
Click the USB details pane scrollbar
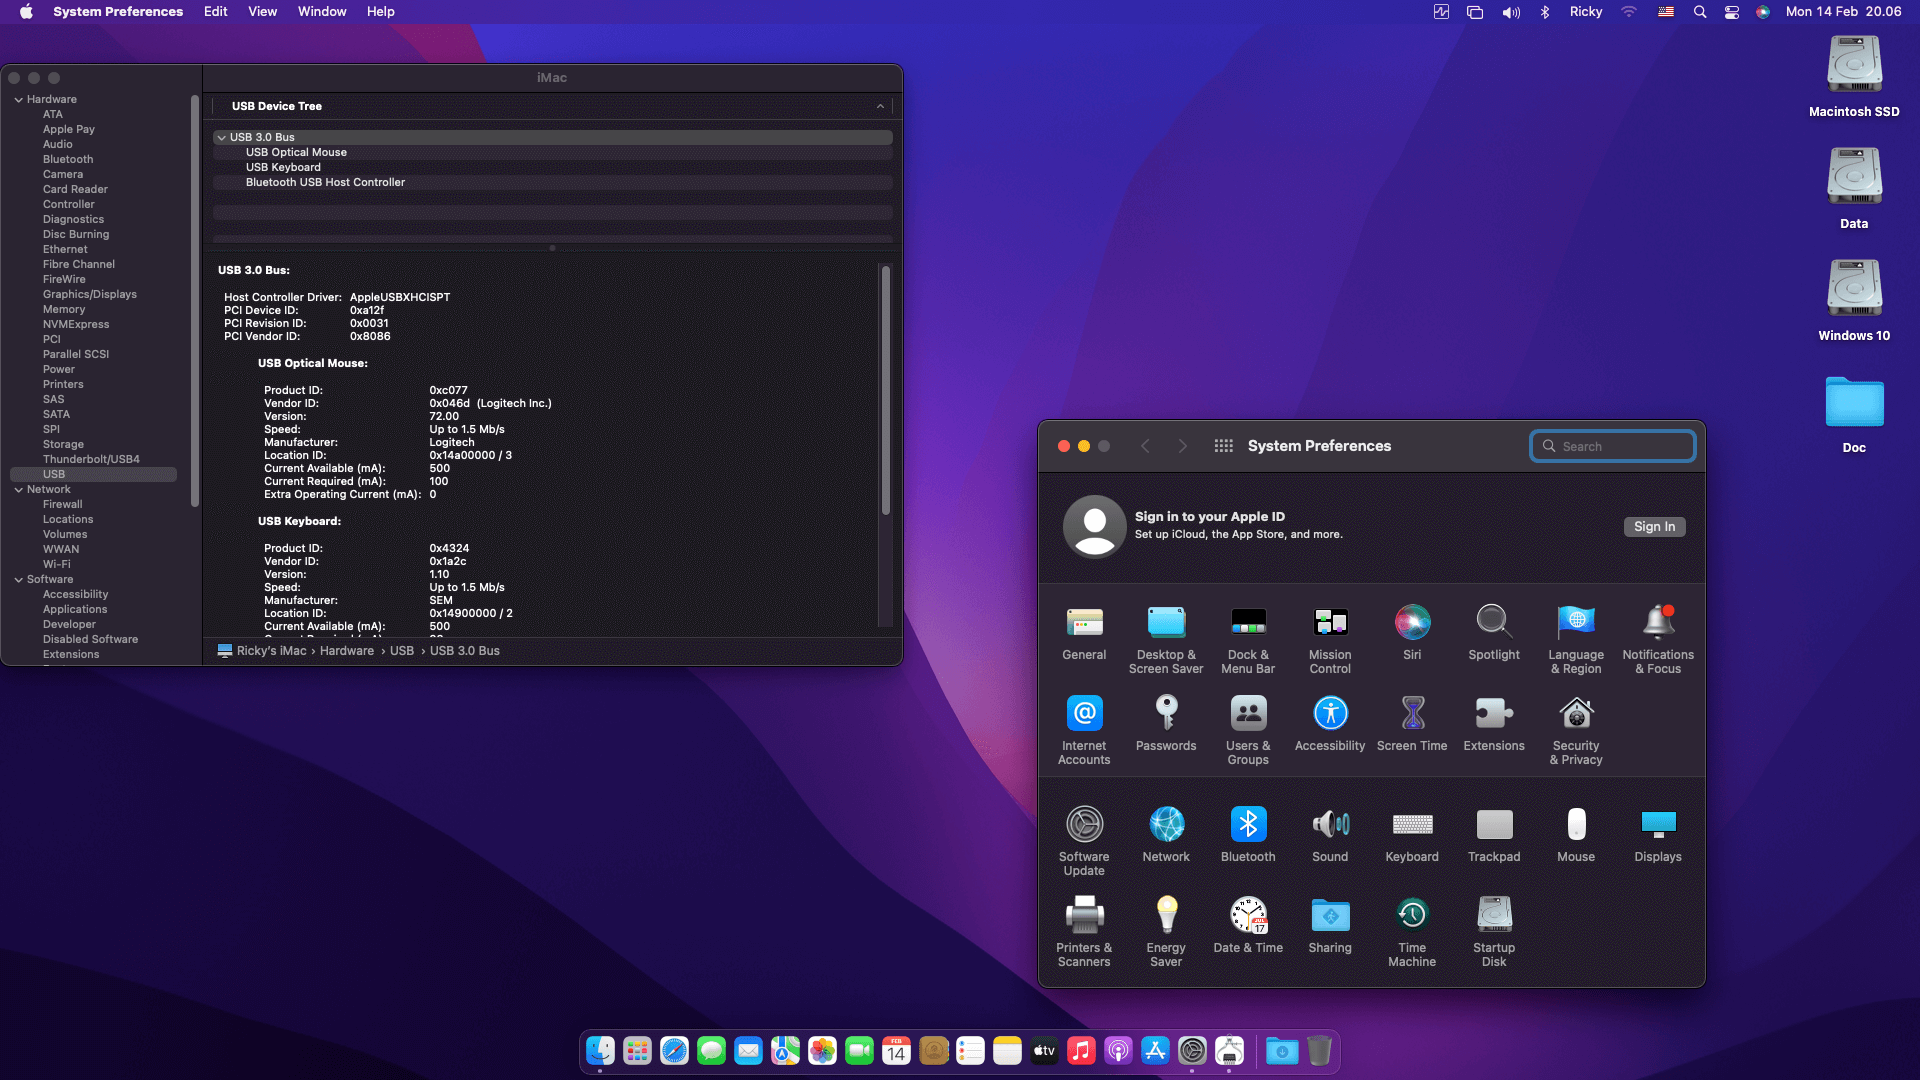coord(885,390)
